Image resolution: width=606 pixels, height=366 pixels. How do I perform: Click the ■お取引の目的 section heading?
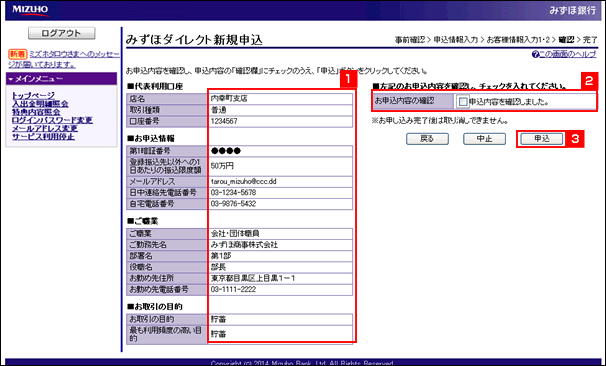point(155,306)
